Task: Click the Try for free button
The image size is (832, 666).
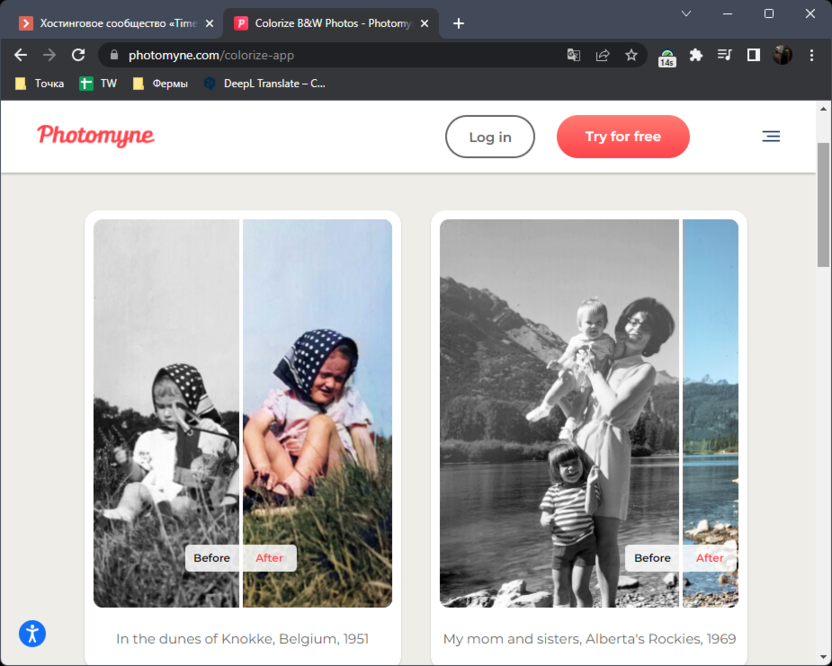Action: tap(623, 136)
